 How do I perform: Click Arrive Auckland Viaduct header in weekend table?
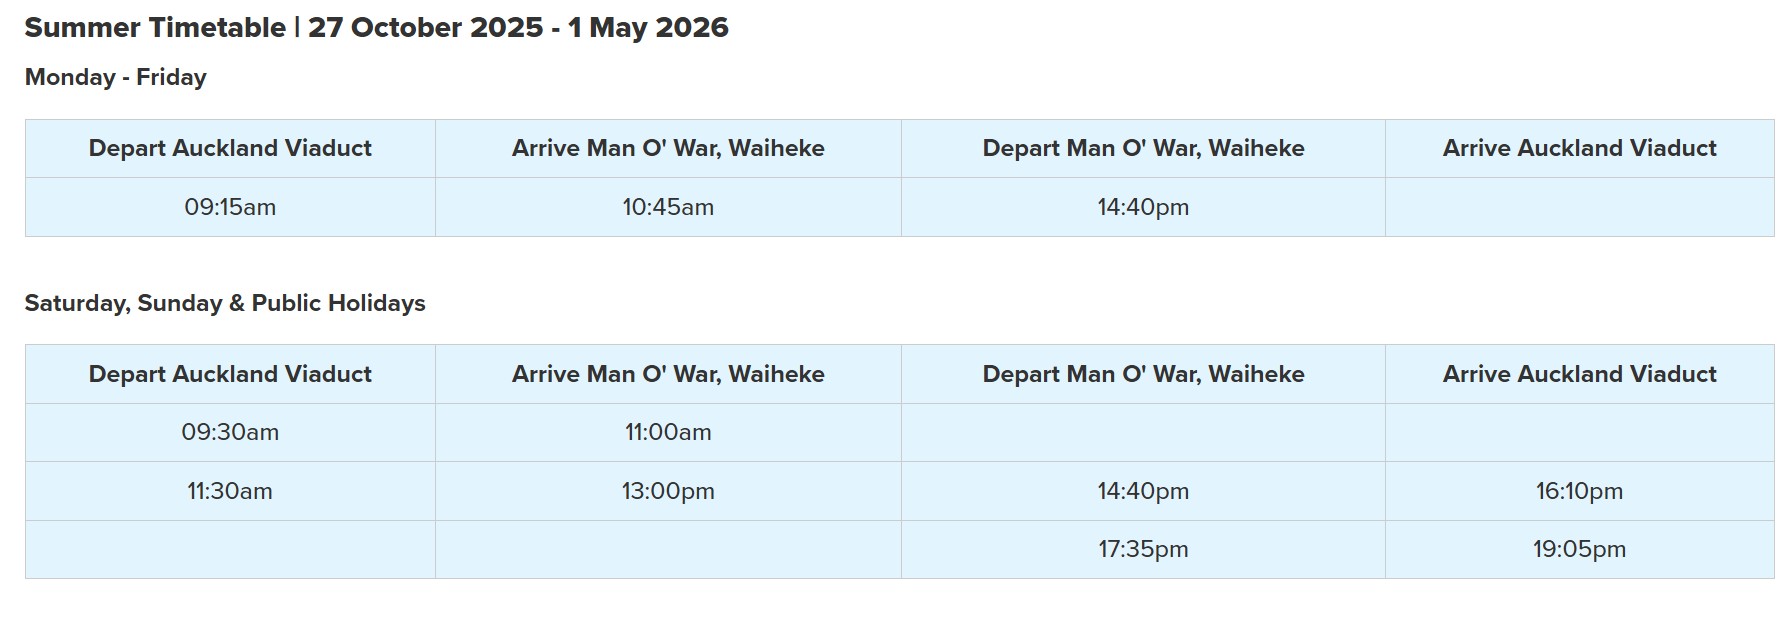tap(1579, 374)
